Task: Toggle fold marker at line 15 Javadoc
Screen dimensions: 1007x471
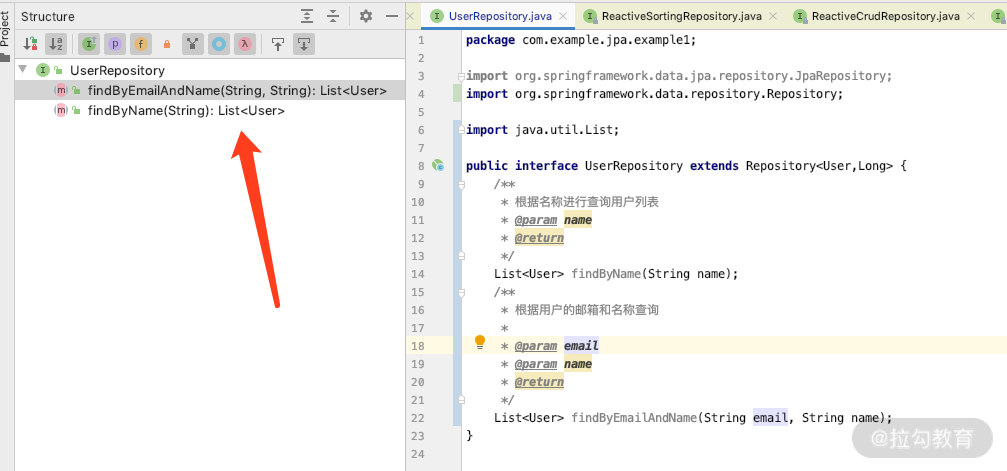Action: (461, 292)
